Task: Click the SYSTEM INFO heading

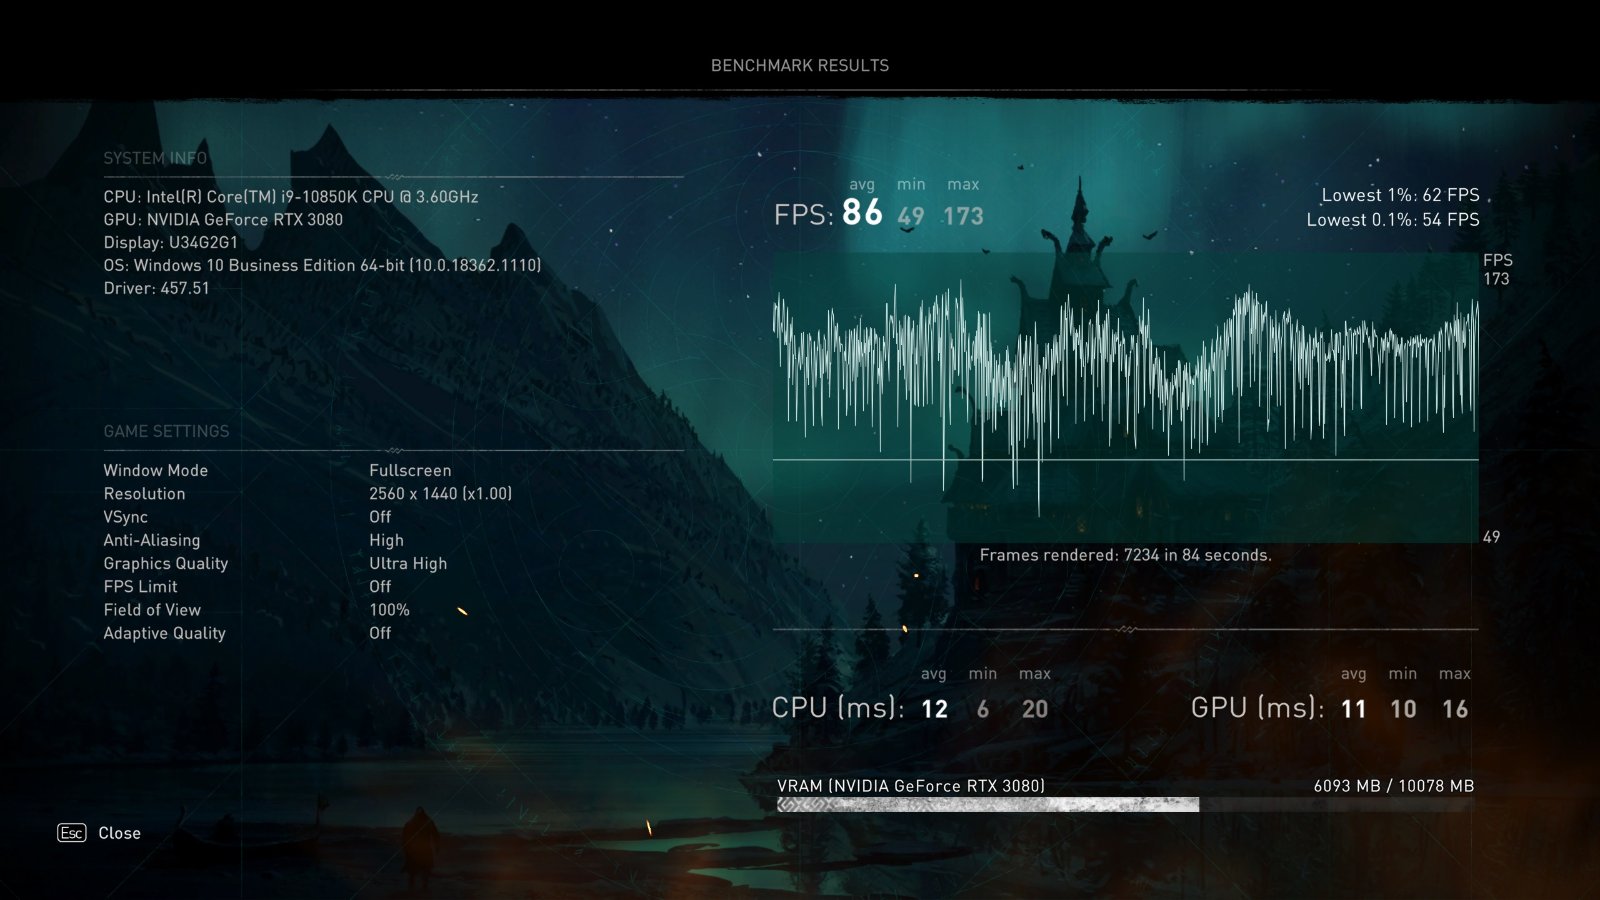Action: point(155,158)
